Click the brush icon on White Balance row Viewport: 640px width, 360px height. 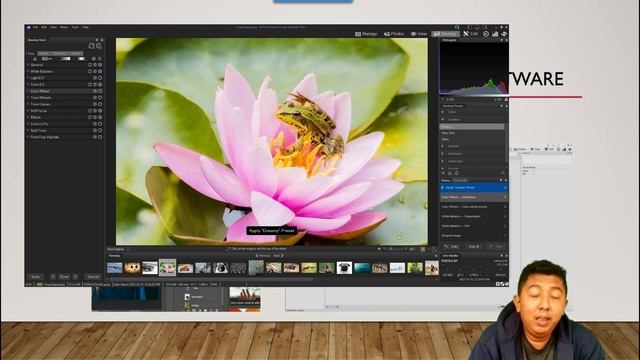[90, 71]
